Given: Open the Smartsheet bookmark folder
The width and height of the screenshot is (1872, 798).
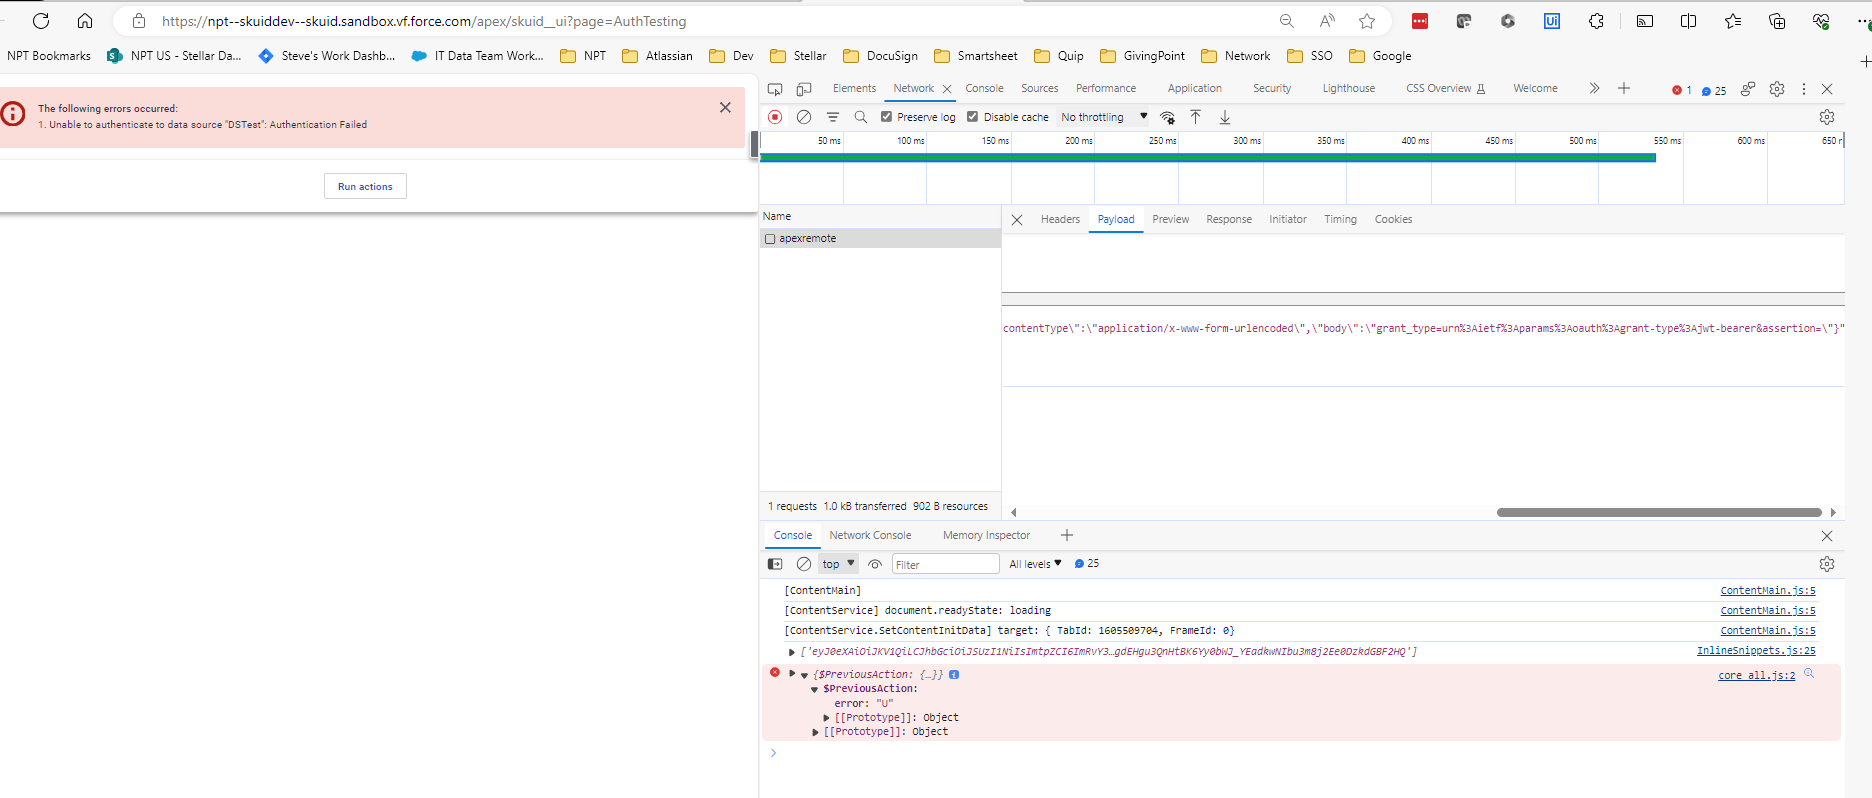Looking at the screenshot, I should (x=975, y=56).
